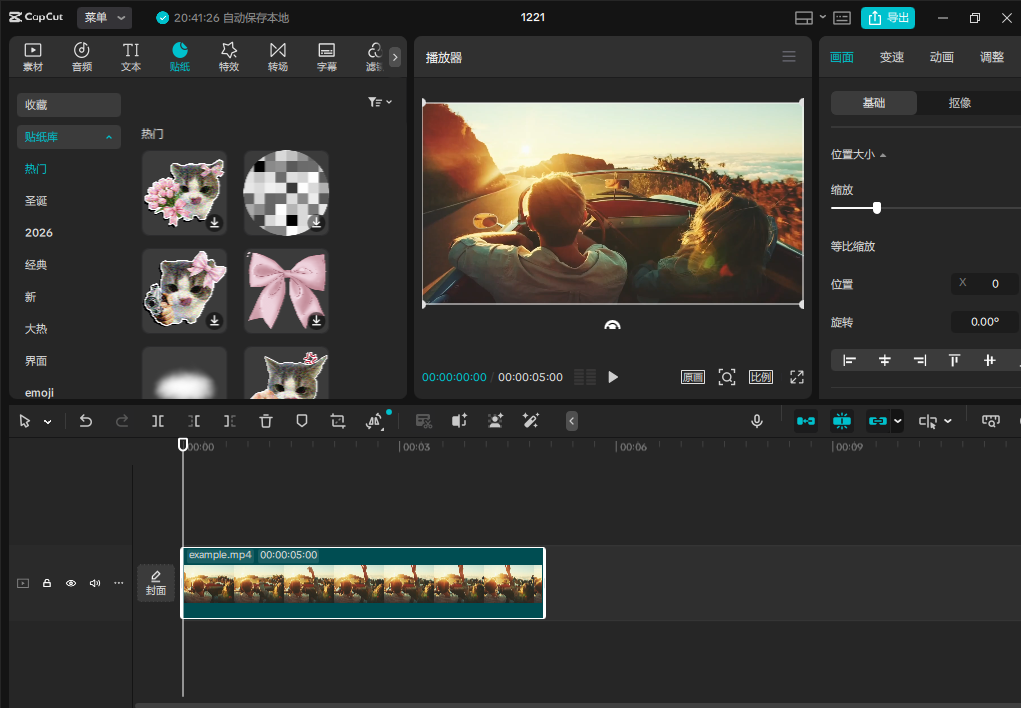
Task: Enter full screen preview in player
Action: pos(797,377)
